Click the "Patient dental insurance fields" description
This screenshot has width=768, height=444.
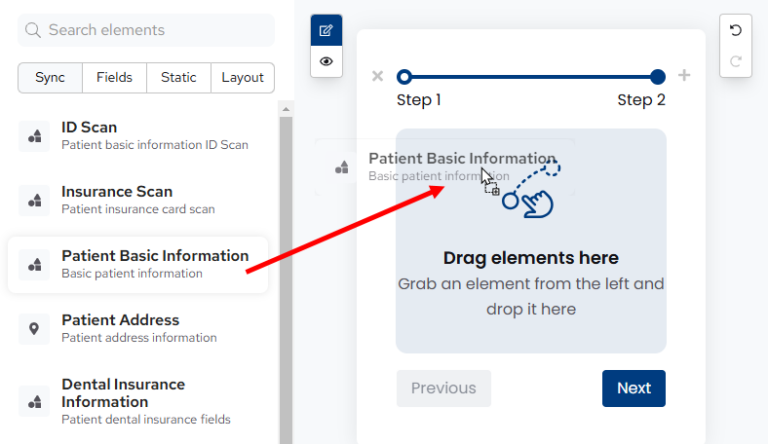(x=146, y=419)
